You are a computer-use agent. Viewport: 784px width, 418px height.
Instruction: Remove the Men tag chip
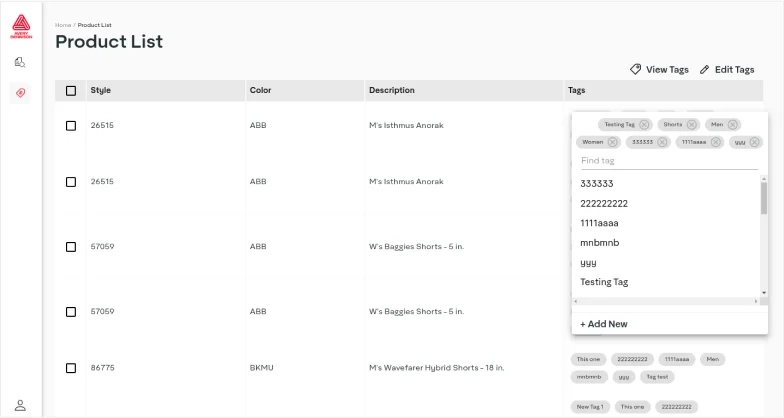(x=733, y=124)
